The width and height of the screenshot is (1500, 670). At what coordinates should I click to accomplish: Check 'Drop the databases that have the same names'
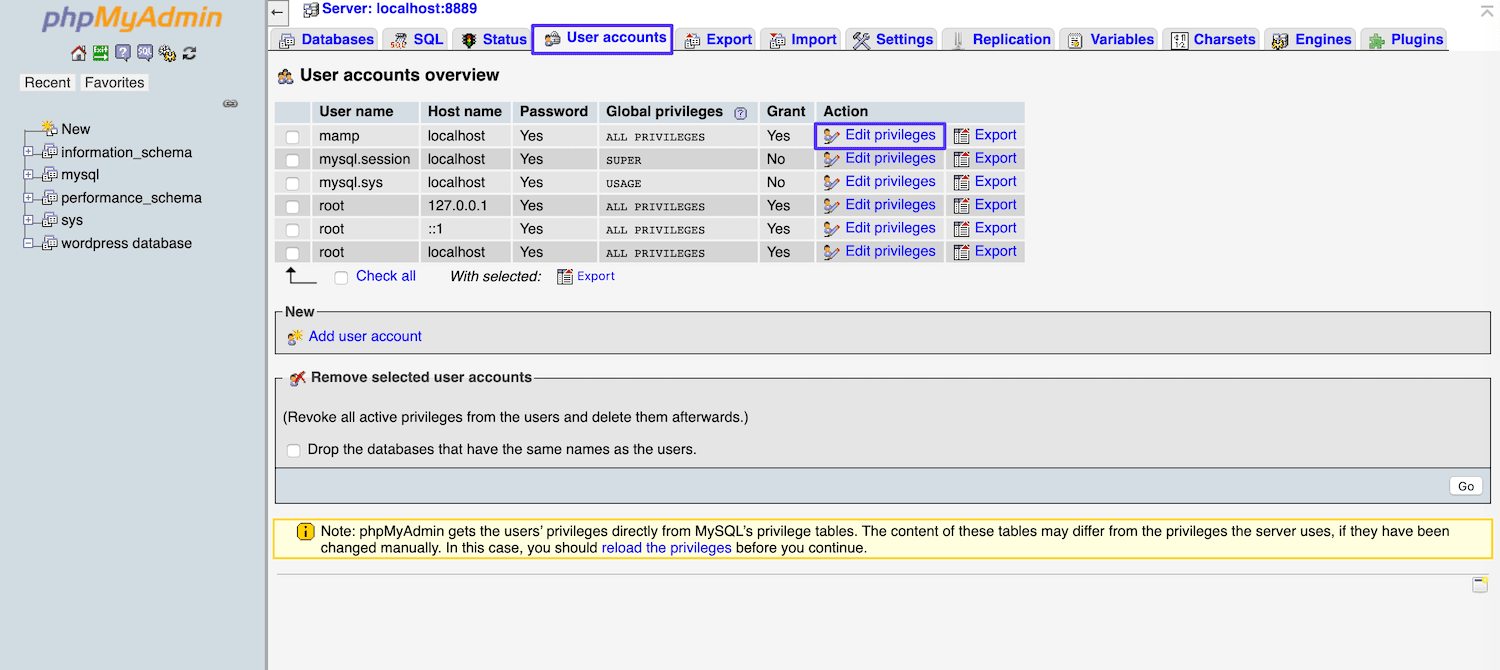(x=293, y=450)
